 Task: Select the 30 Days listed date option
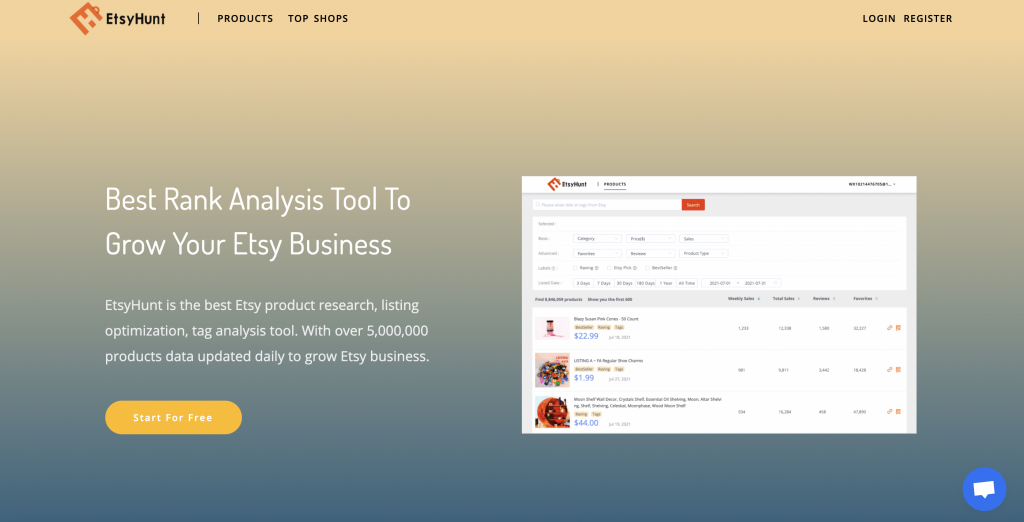click(625, 283)
